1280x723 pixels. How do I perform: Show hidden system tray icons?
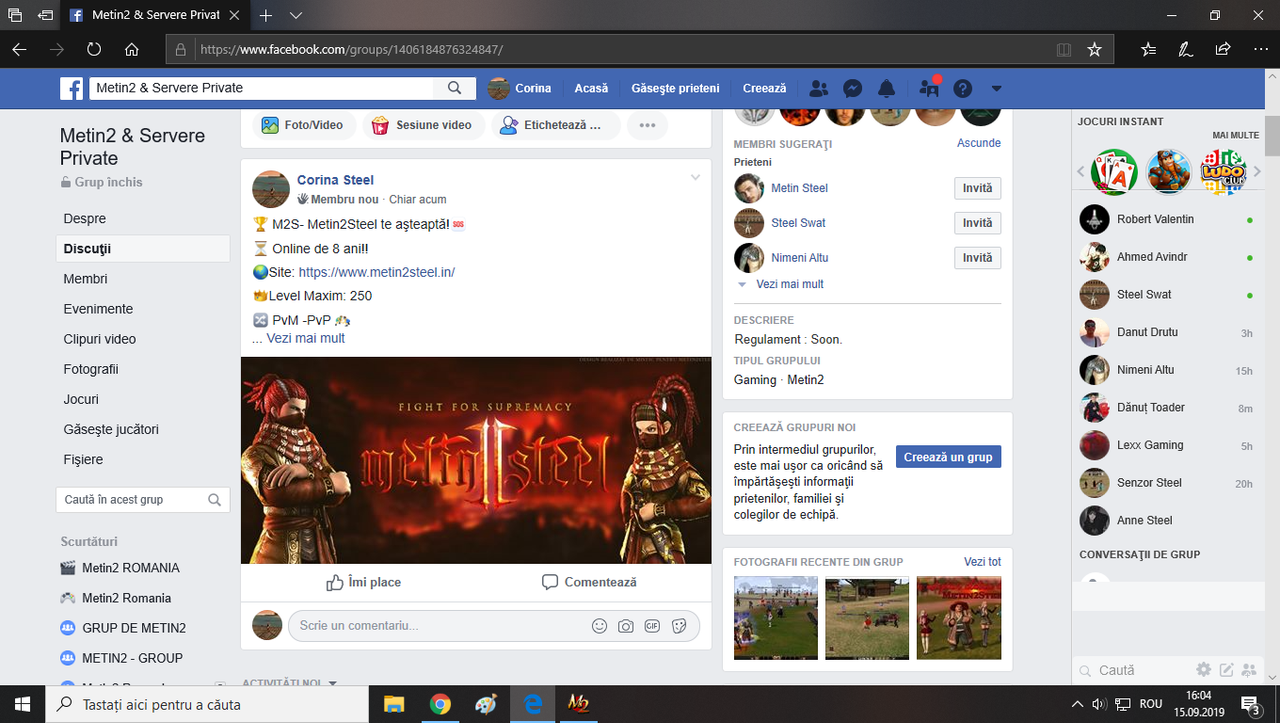[x=1078, y=704]
